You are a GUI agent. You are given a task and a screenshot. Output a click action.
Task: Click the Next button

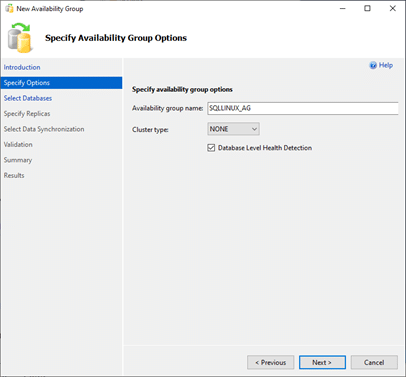click(322, 362)
